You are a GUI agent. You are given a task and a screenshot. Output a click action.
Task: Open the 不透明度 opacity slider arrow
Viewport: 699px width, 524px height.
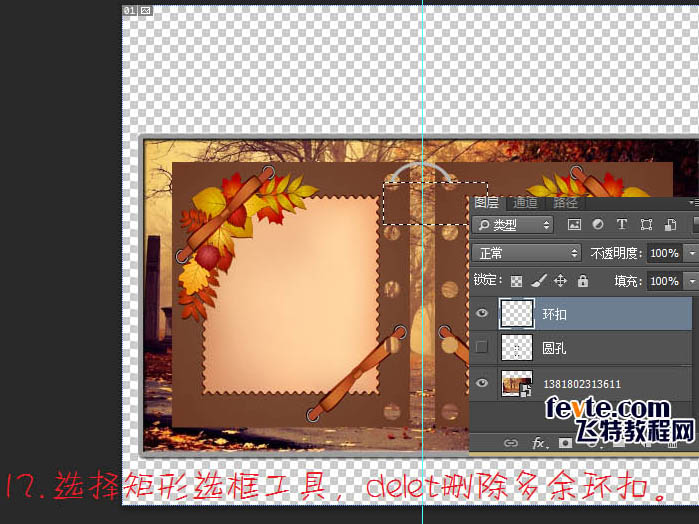pyautogui.click(x=692, y=253)
